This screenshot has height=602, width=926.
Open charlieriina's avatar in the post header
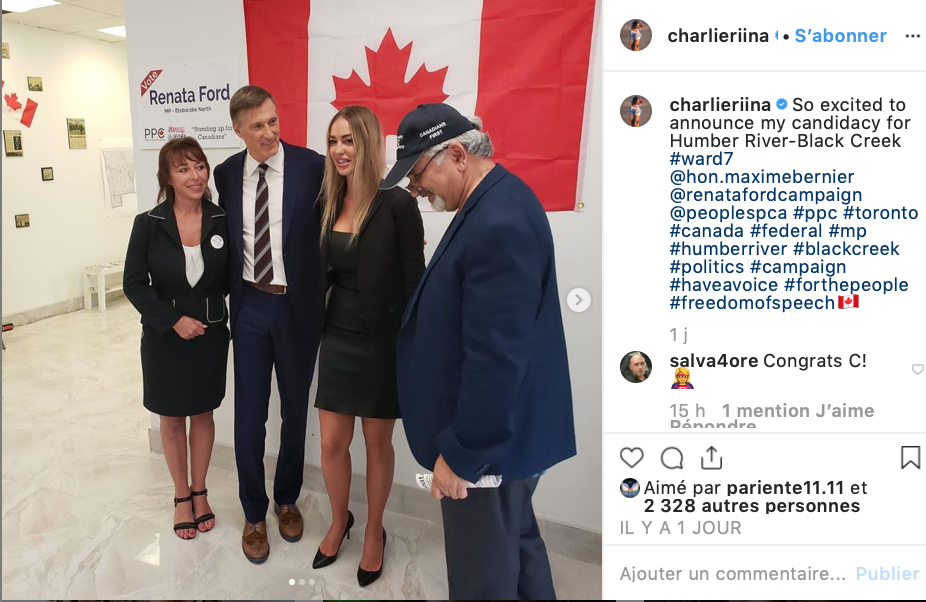636,35
